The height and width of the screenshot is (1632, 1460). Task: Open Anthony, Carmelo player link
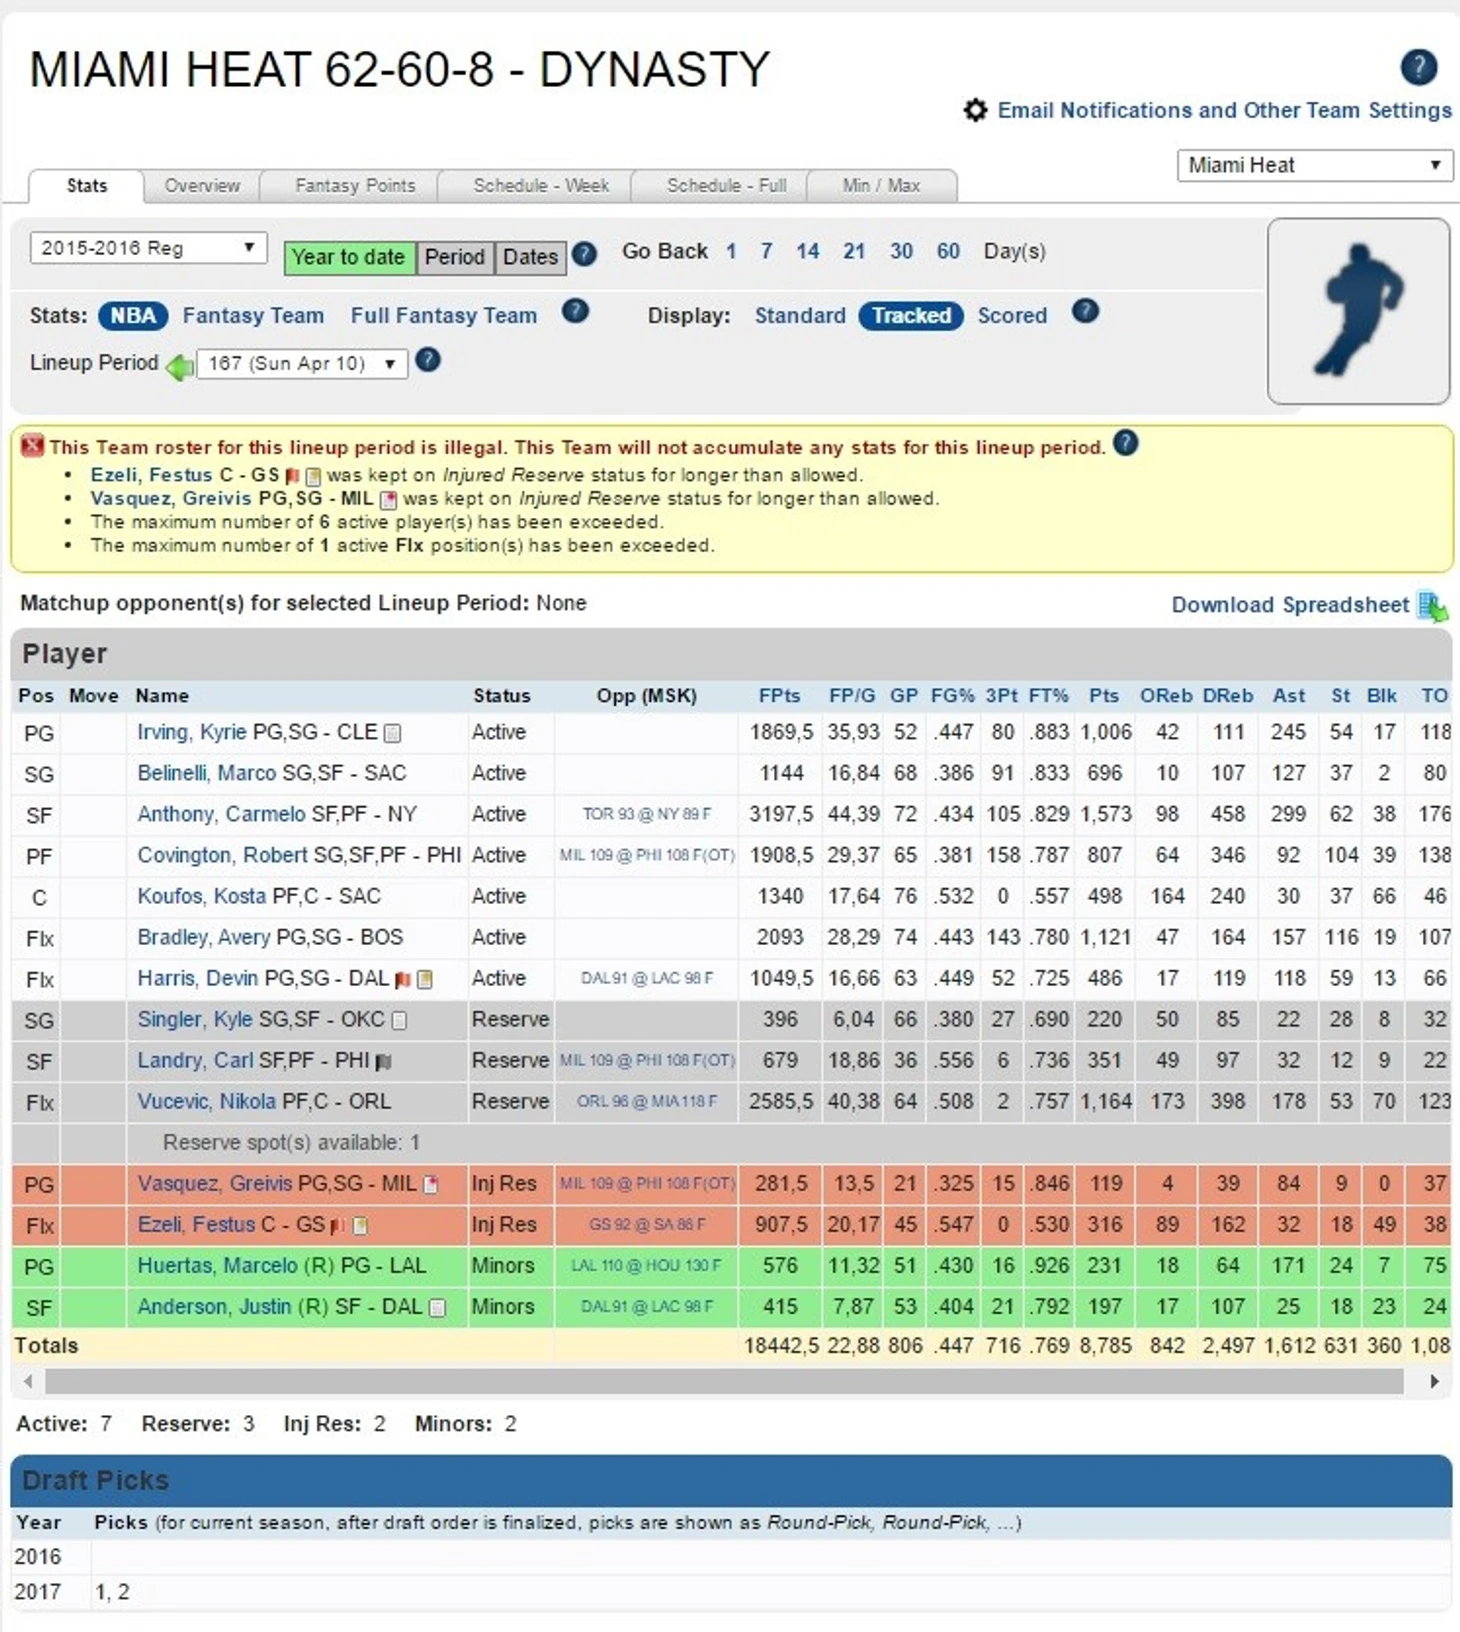[x=221, y=814]
